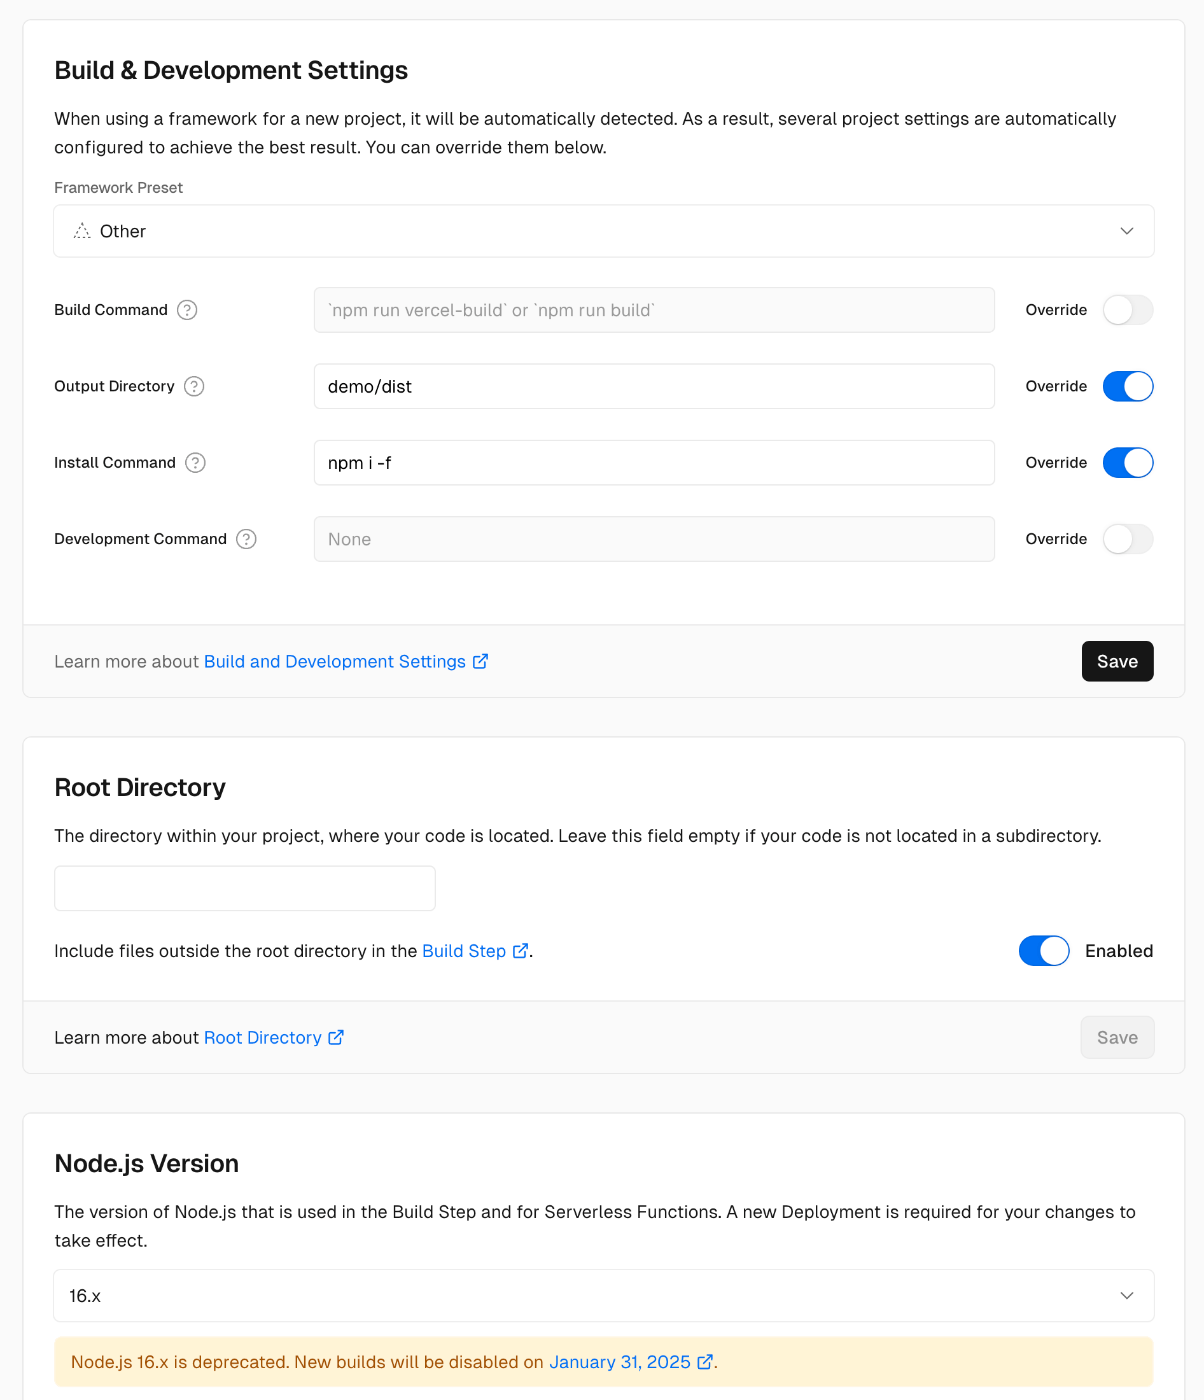Save the Build & Development Settings
Image resolution: width=1204 pixels, height=1400 pixels.
point(1117,661)
